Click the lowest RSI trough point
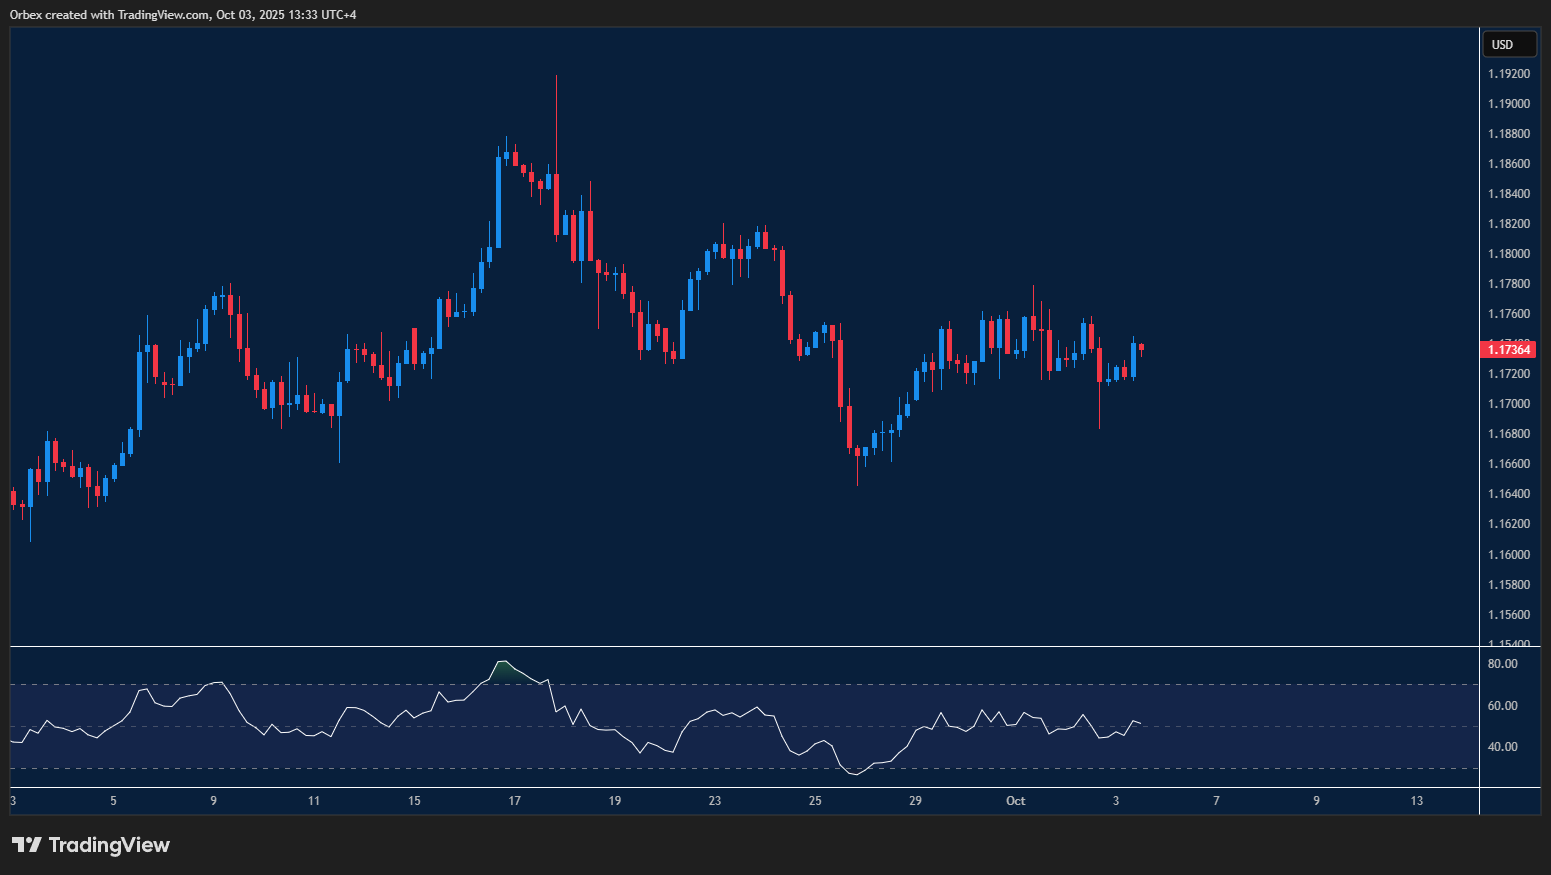 click(854, 774)
